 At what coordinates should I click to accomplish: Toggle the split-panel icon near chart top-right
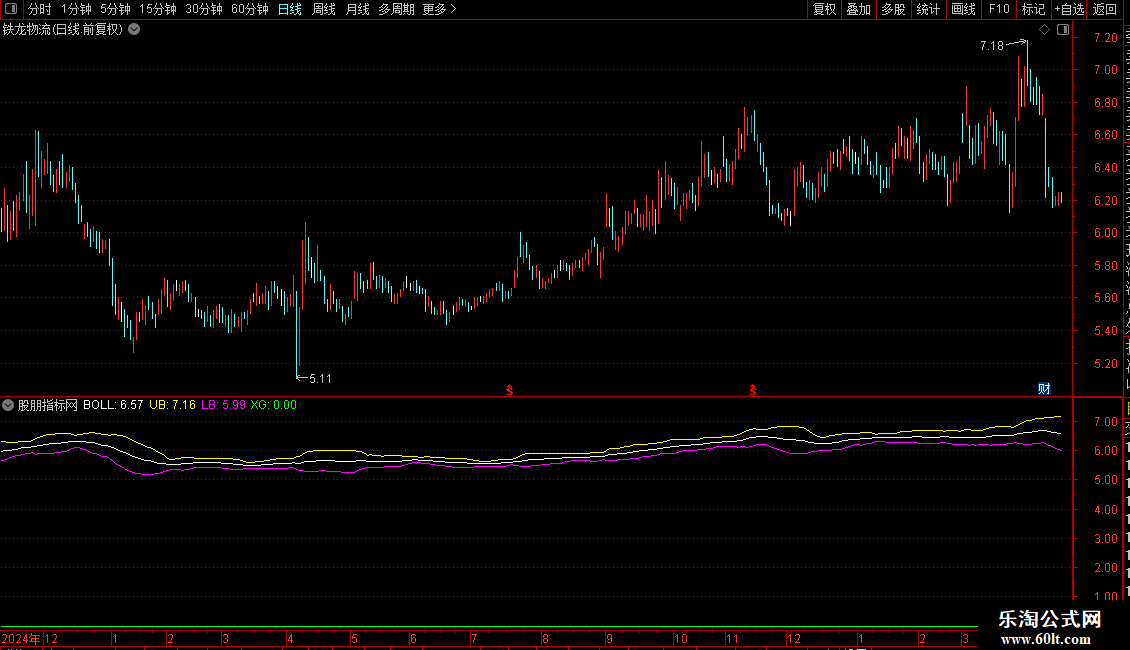coord(1063,30)
